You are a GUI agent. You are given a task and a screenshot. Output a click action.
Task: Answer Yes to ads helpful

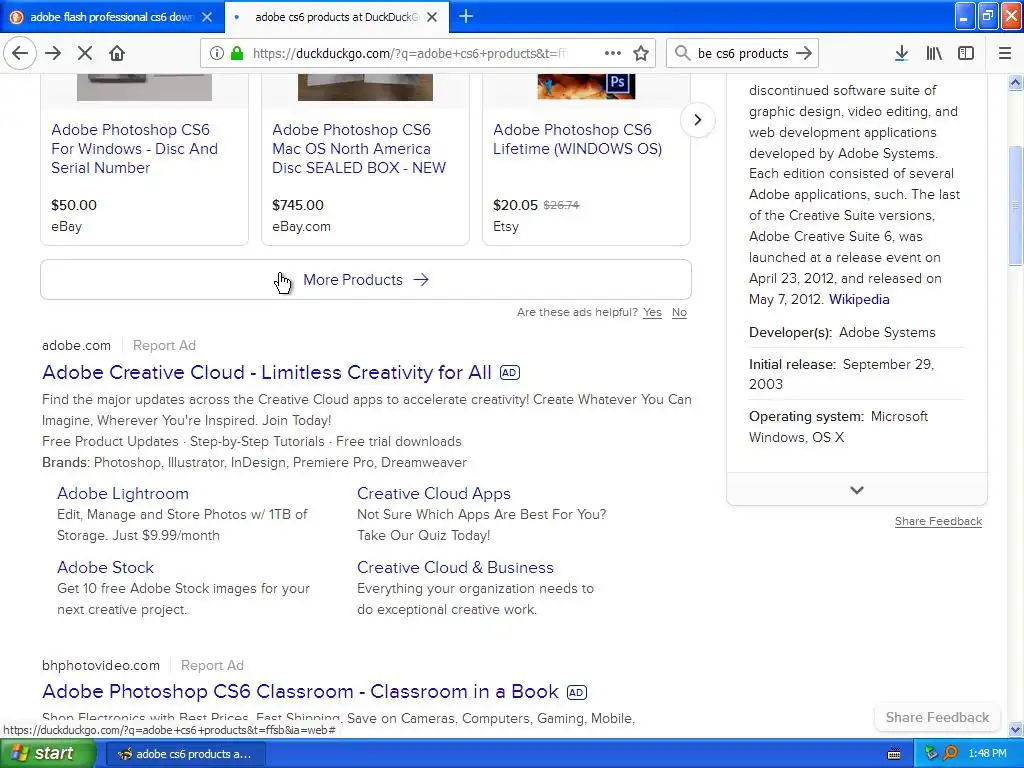(x=652, y=312)
